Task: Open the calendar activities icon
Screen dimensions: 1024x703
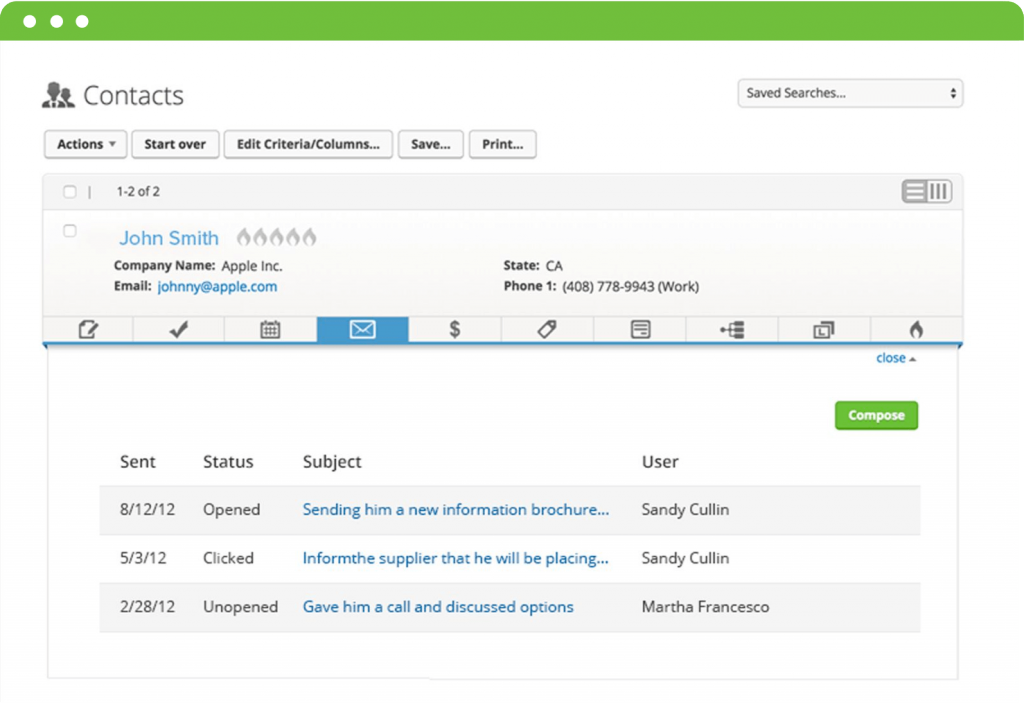Action: pos(270,329)
